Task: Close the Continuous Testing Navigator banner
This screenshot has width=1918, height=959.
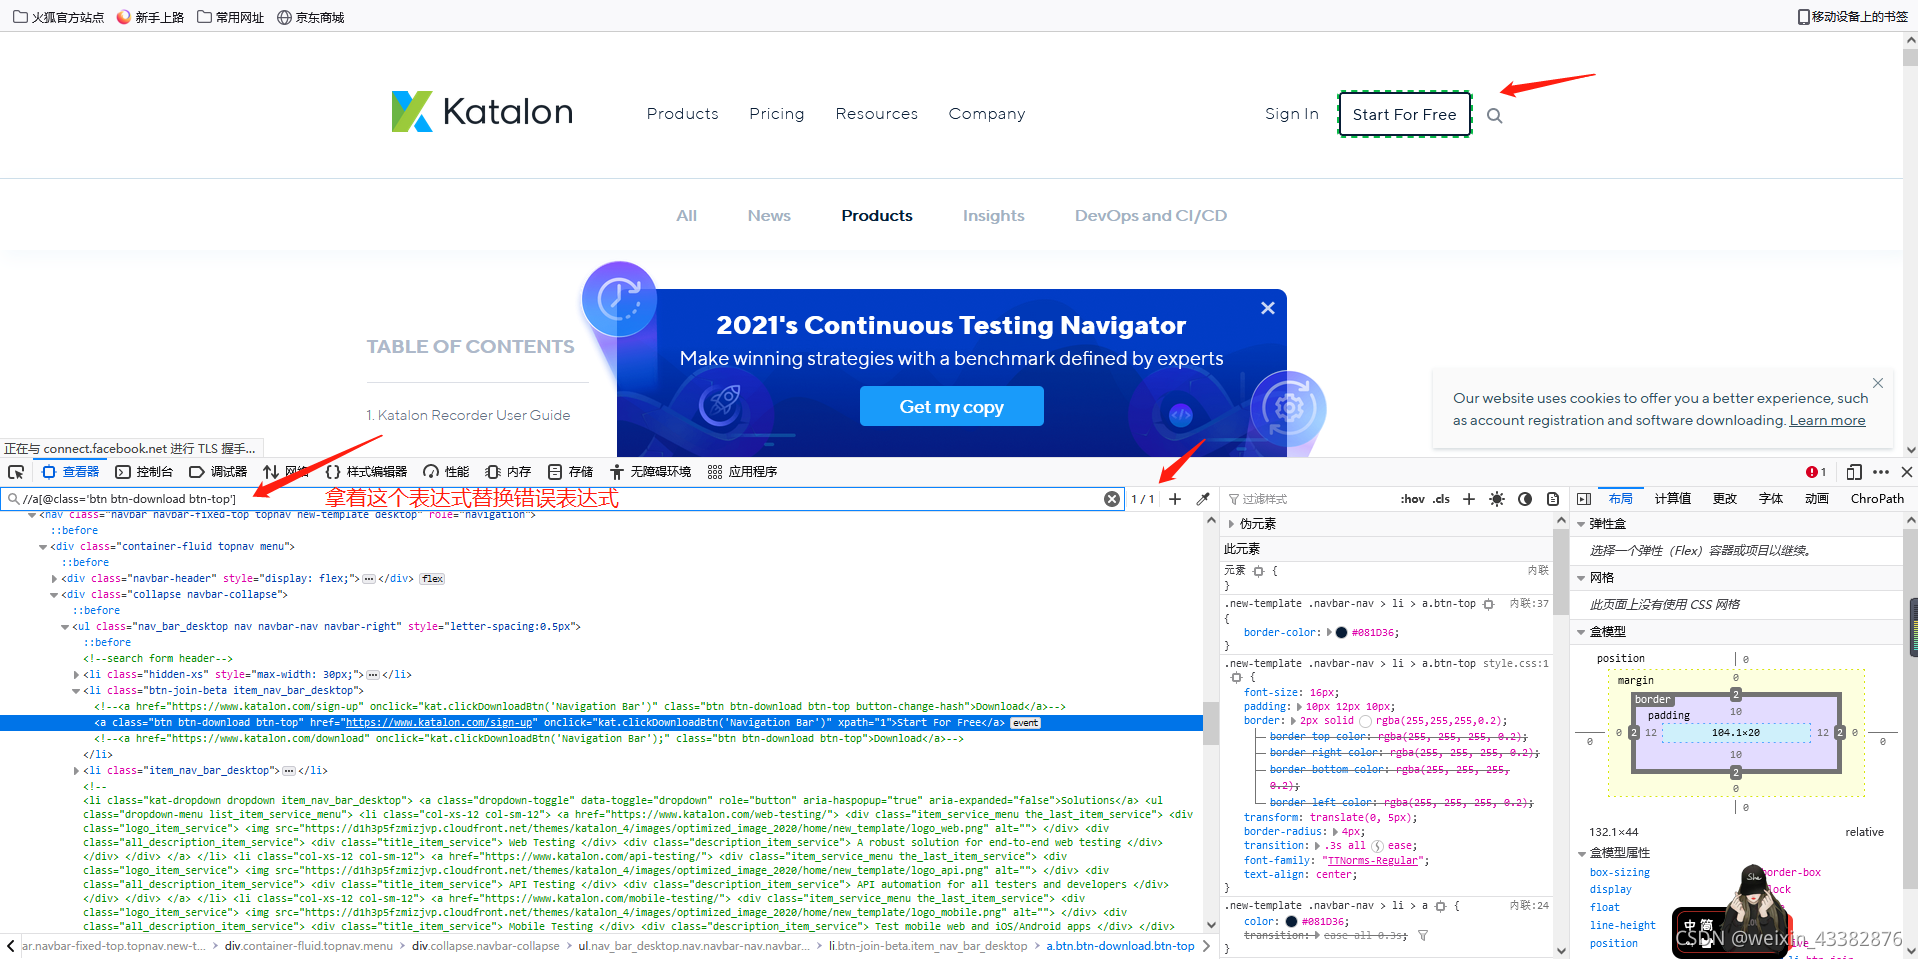Action: click(x=1267, y=308)
